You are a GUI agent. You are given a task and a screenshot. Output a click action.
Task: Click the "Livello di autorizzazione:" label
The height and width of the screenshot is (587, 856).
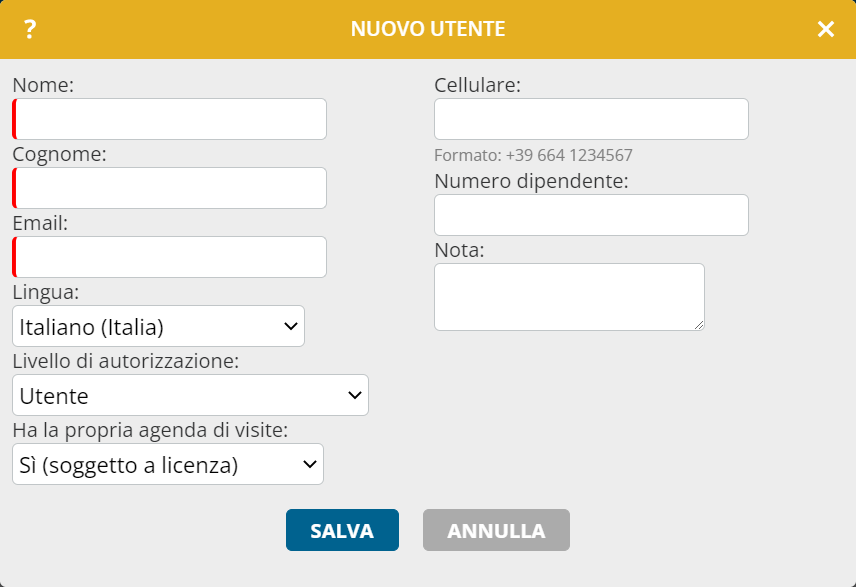pyautogui.click(x=126, y=361)
